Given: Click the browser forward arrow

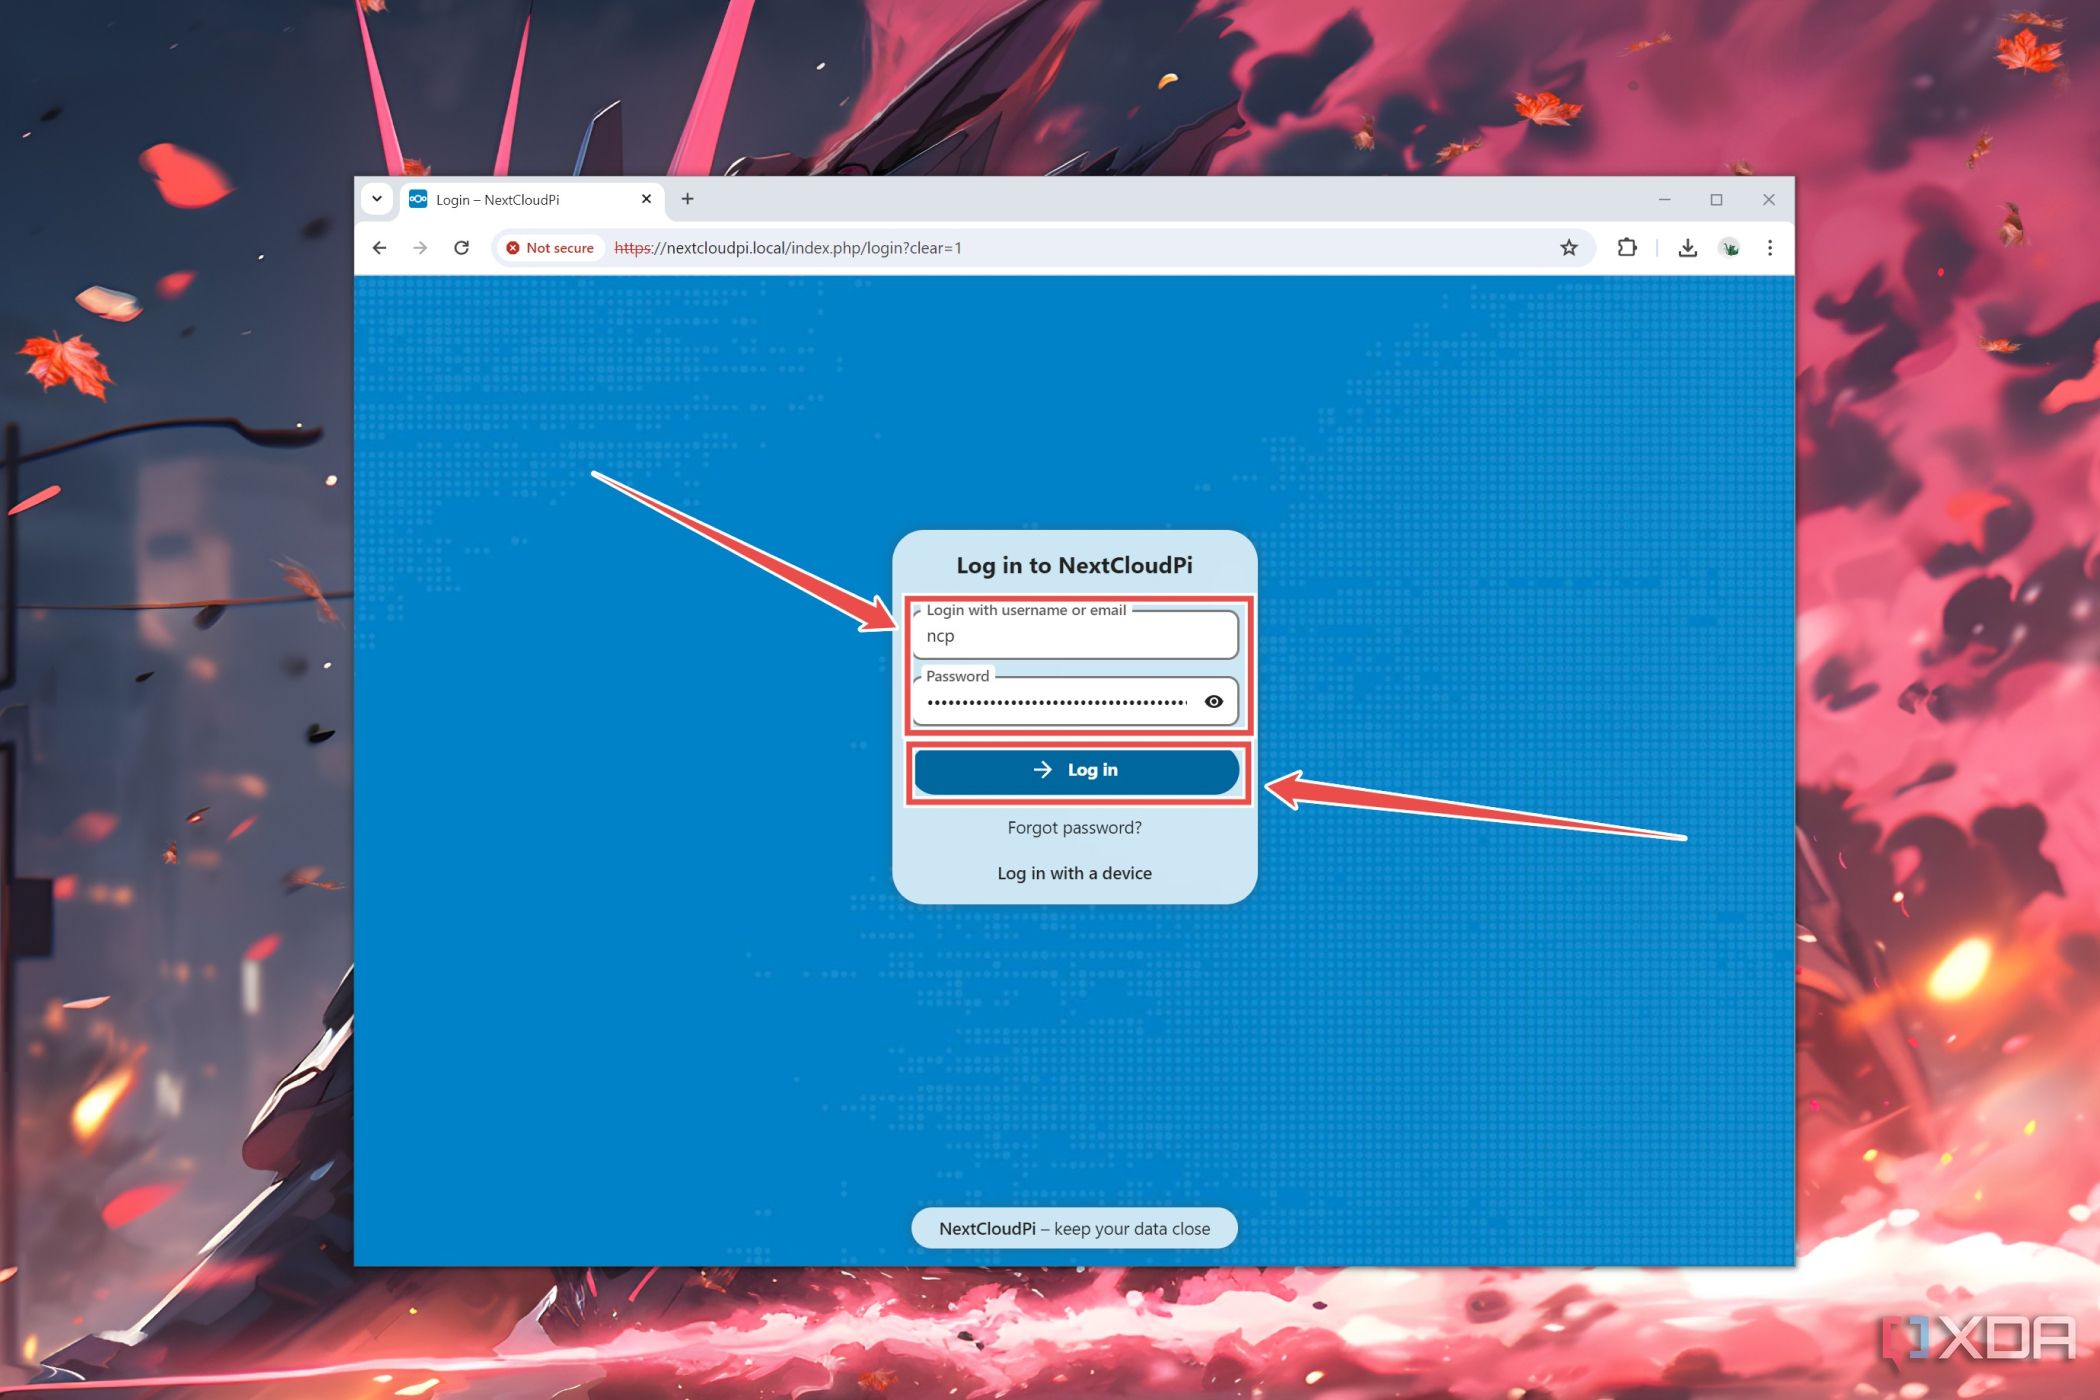Looking at the screenshot, I should pyautogui.click(x=420, y=248).
